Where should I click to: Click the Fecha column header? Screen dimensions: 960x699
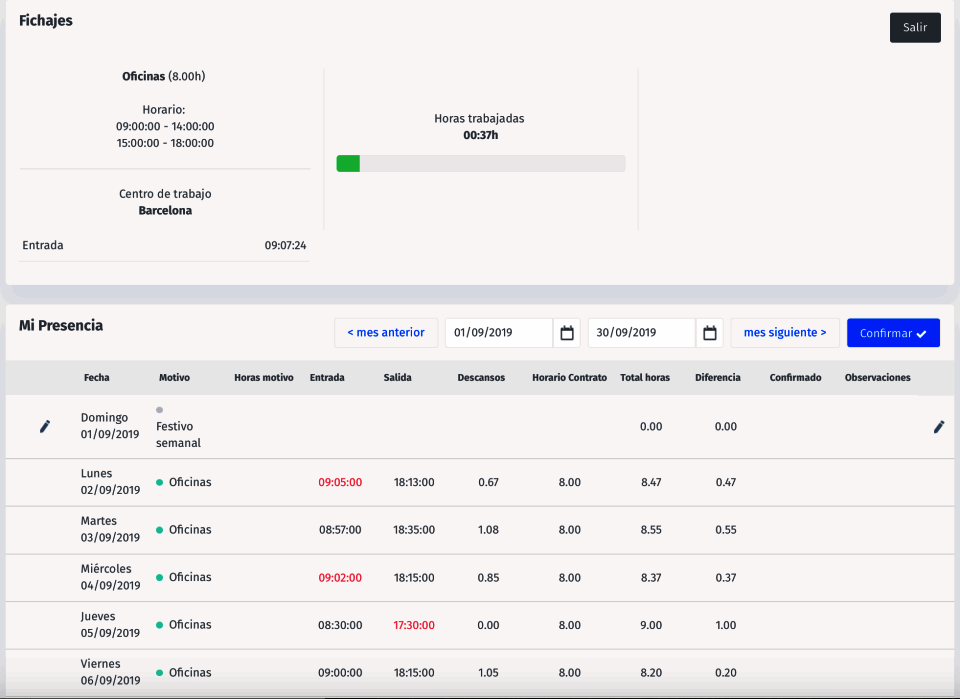click(97, 378)
